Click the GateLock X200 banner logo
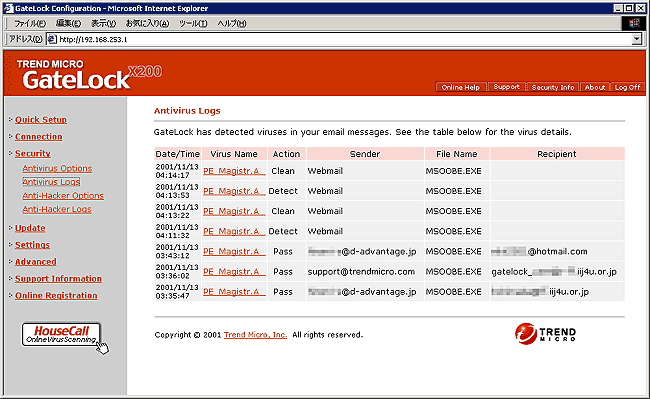Screen dimensions: 650x399 89,75
